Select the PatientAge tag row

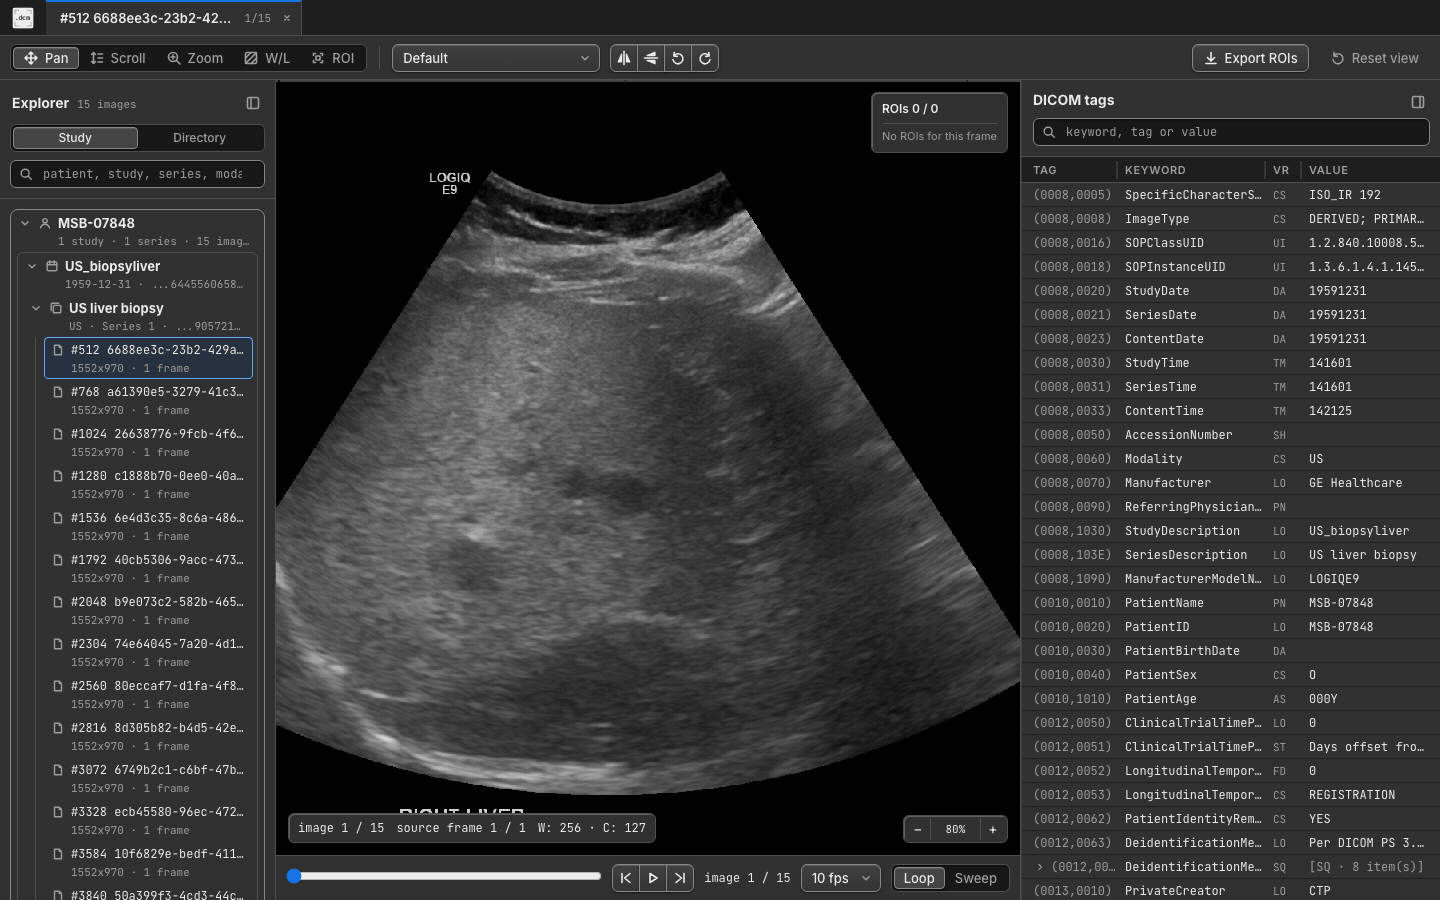click(1231, 699)
